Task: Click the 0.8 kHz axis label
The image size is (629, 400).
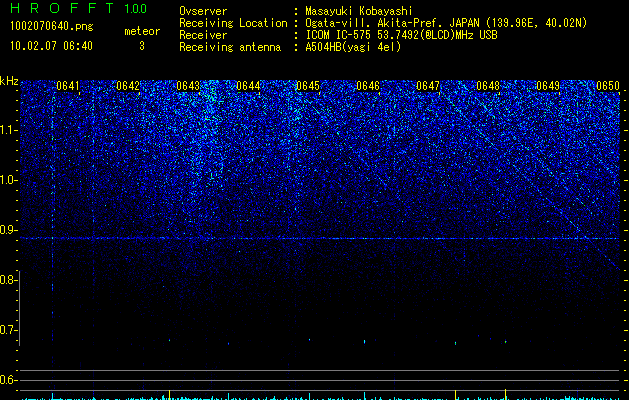Action: pyautogui.click(x=7, y=280)
